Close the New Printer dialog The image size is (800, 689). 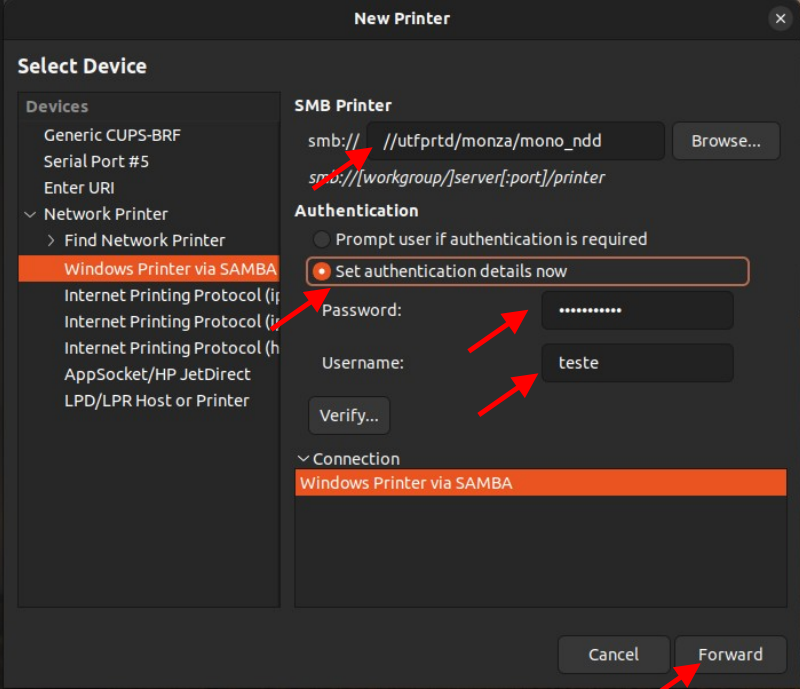(x=780, y=18)
